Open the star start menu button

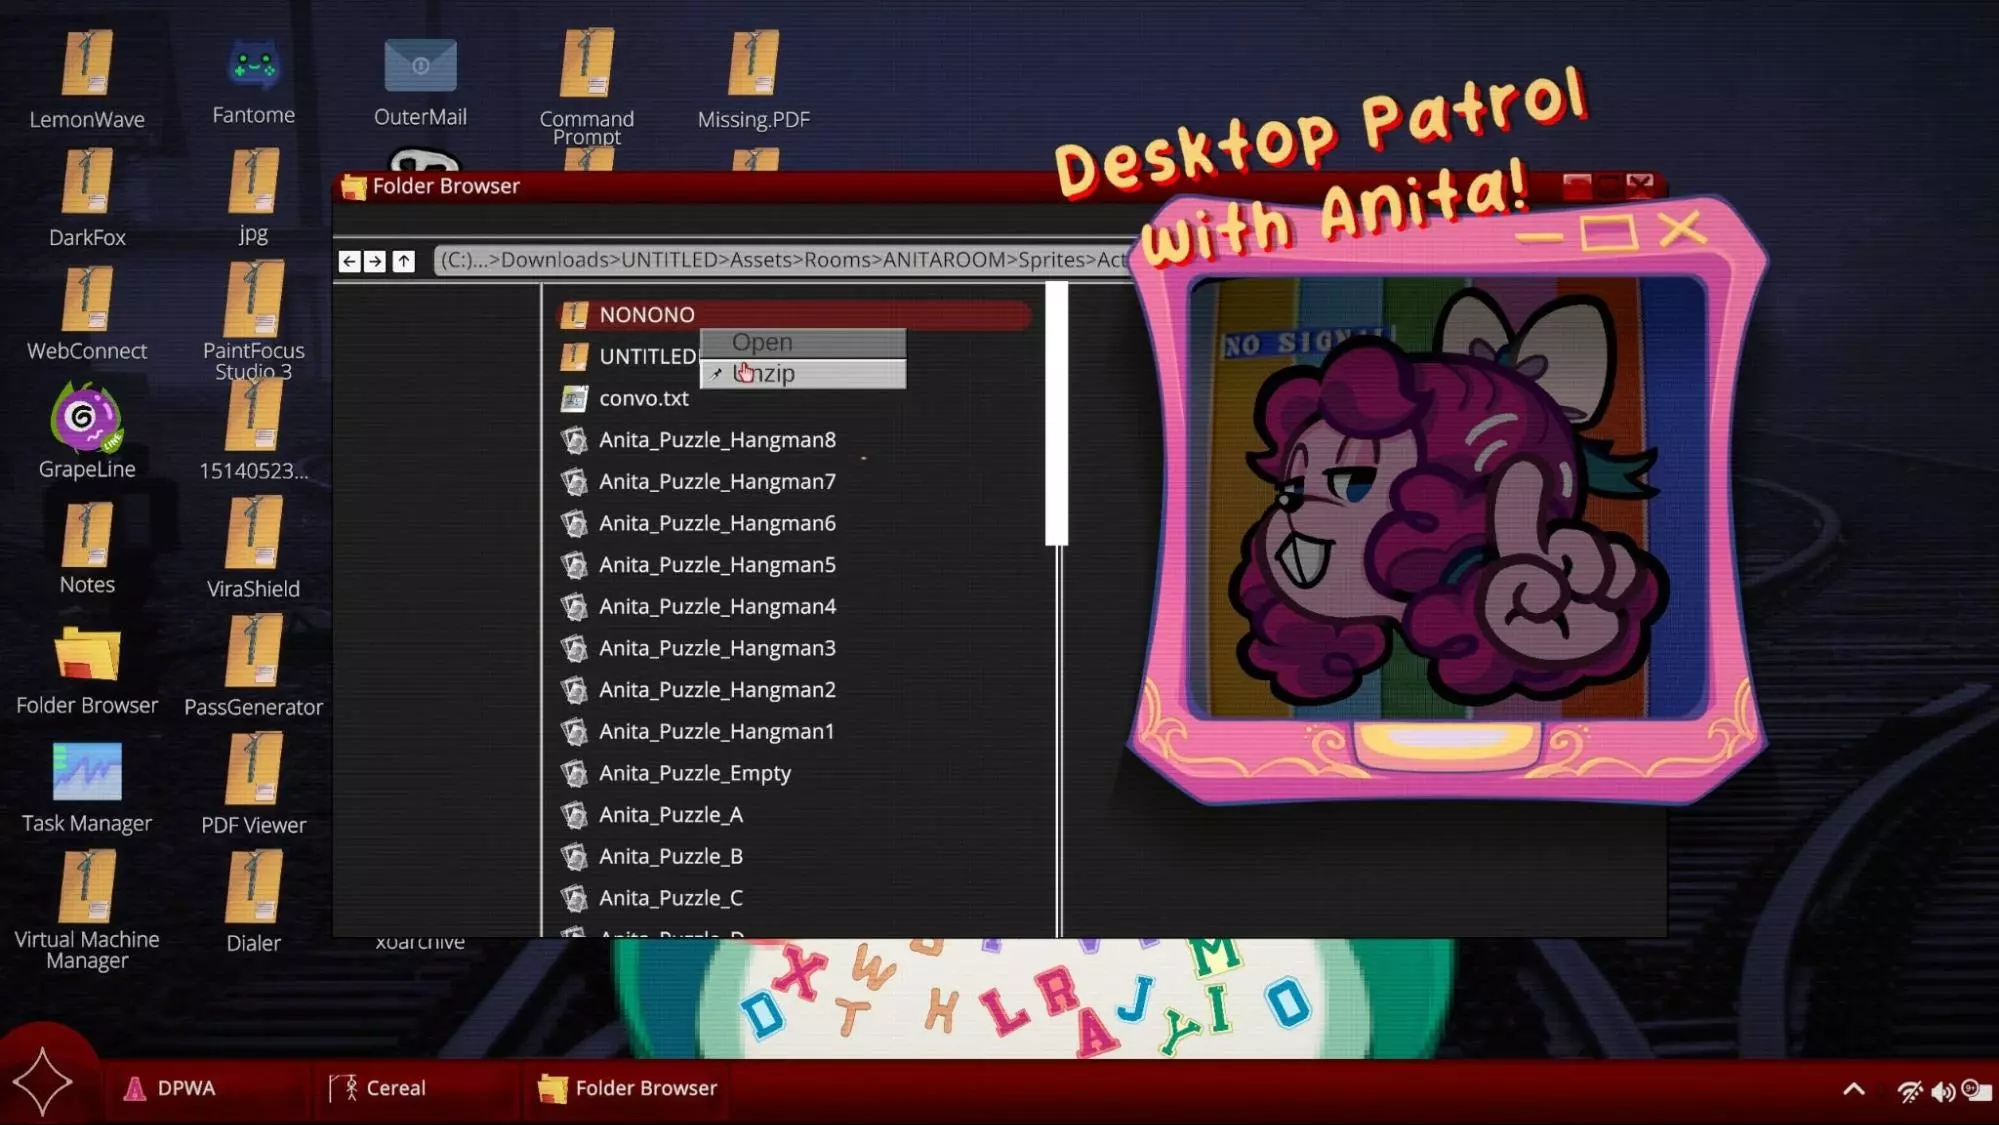pyautogui.click(x=42, y=1082)
